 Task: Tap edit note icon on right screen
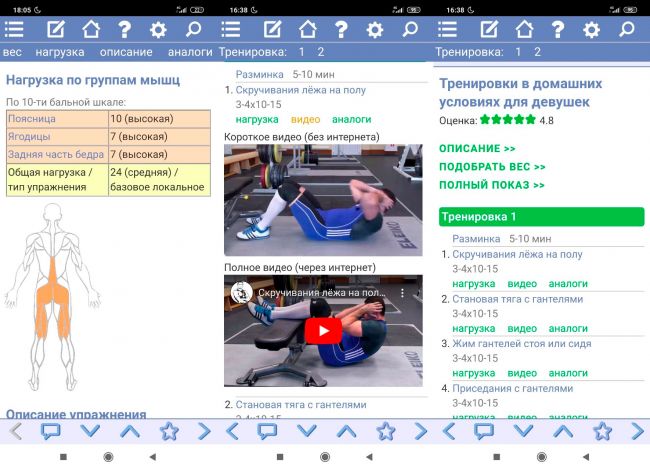(489, 29)
